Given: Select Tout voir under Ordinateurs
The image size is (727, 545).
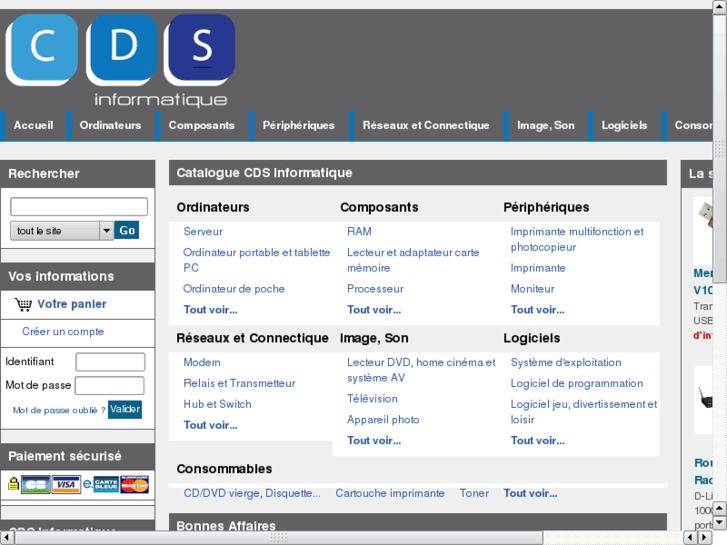Looking at the screenshot, I should [x=210, y=310].
